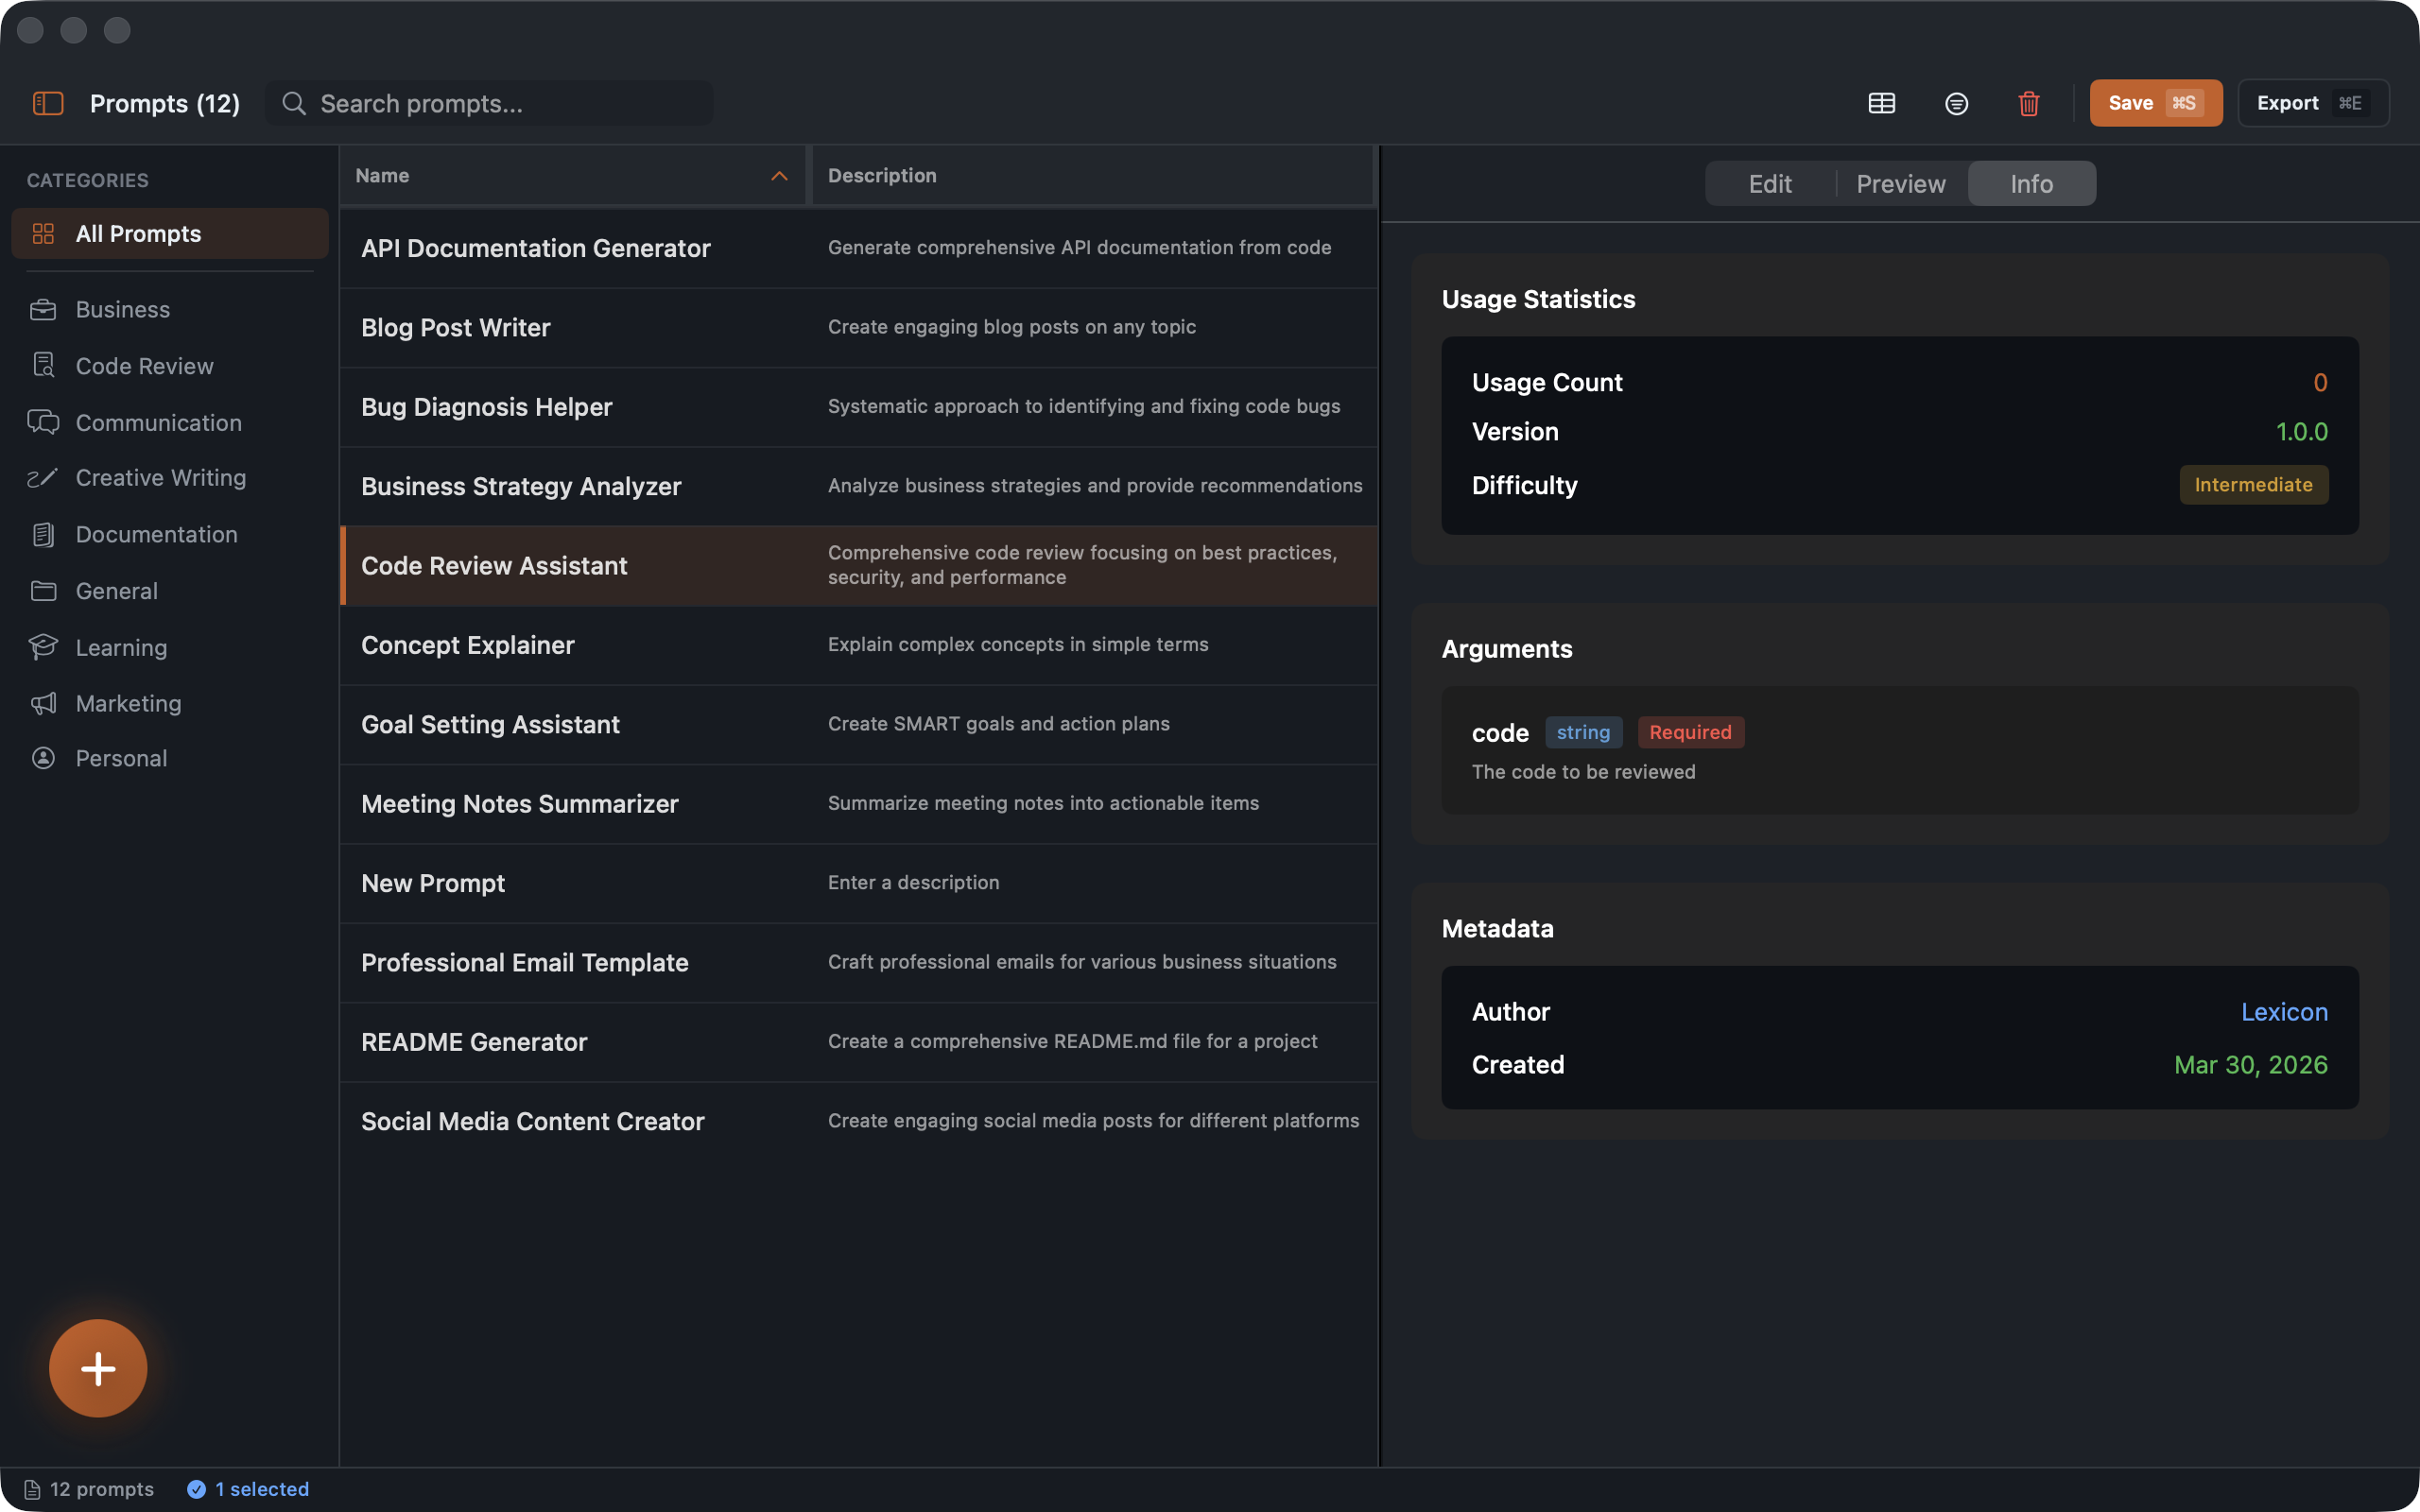Sort by Name using the chevron arrow
The height and width of the screenshot is (1512, 2420).
(x=779, y=176)
